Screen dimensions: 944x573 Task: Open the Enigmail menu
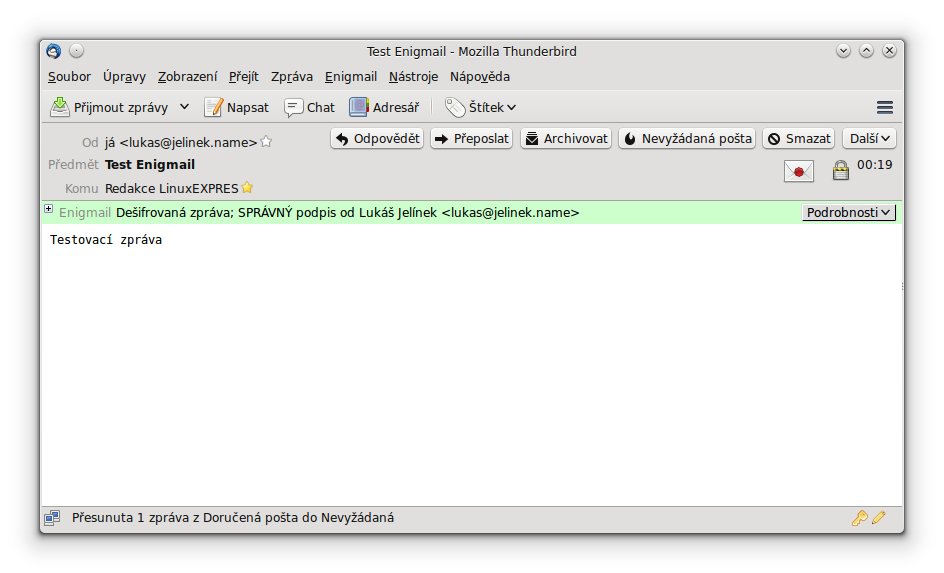tap(351, 76)
